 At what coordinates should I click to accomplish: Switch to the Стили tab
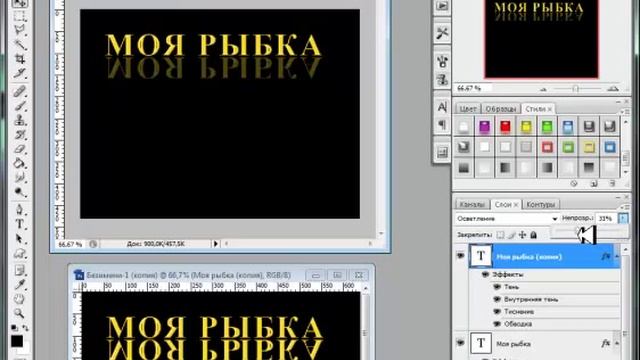click(538, 109)
